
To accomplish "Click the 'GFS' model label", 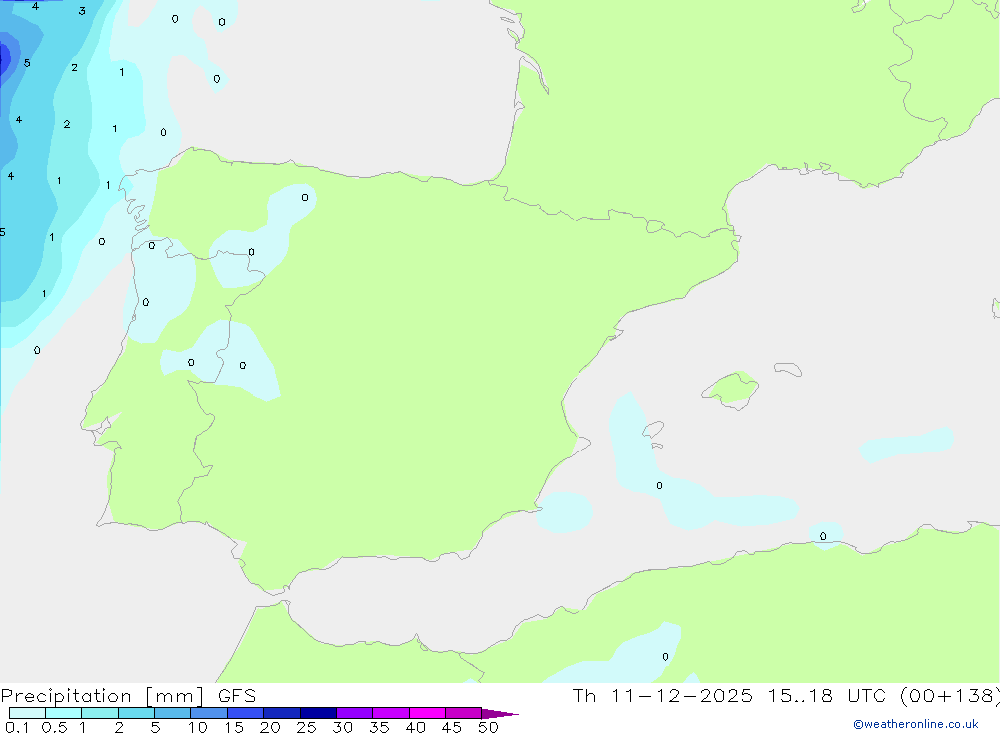I will 237,696.
